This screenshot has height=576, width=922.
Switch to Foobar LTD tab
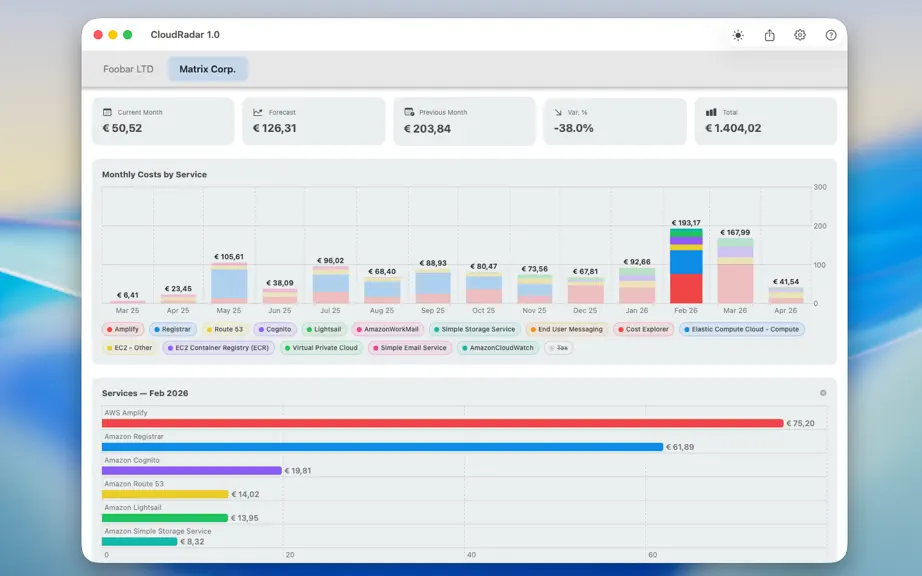coord(128,69)
